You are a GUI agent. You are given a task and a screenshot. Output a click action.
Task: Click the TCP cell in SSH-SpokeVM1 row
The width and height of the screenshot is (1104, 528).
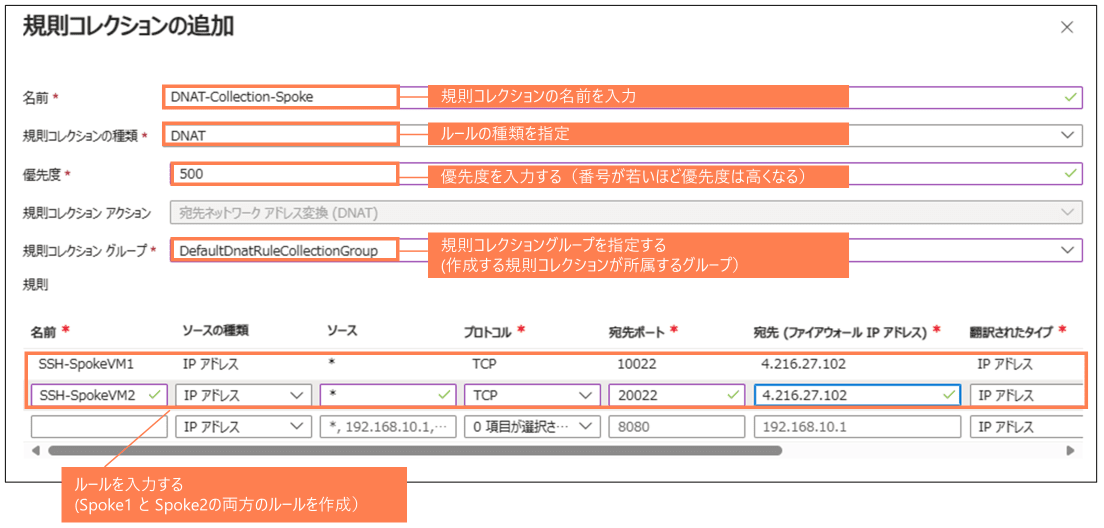[484, 365]
